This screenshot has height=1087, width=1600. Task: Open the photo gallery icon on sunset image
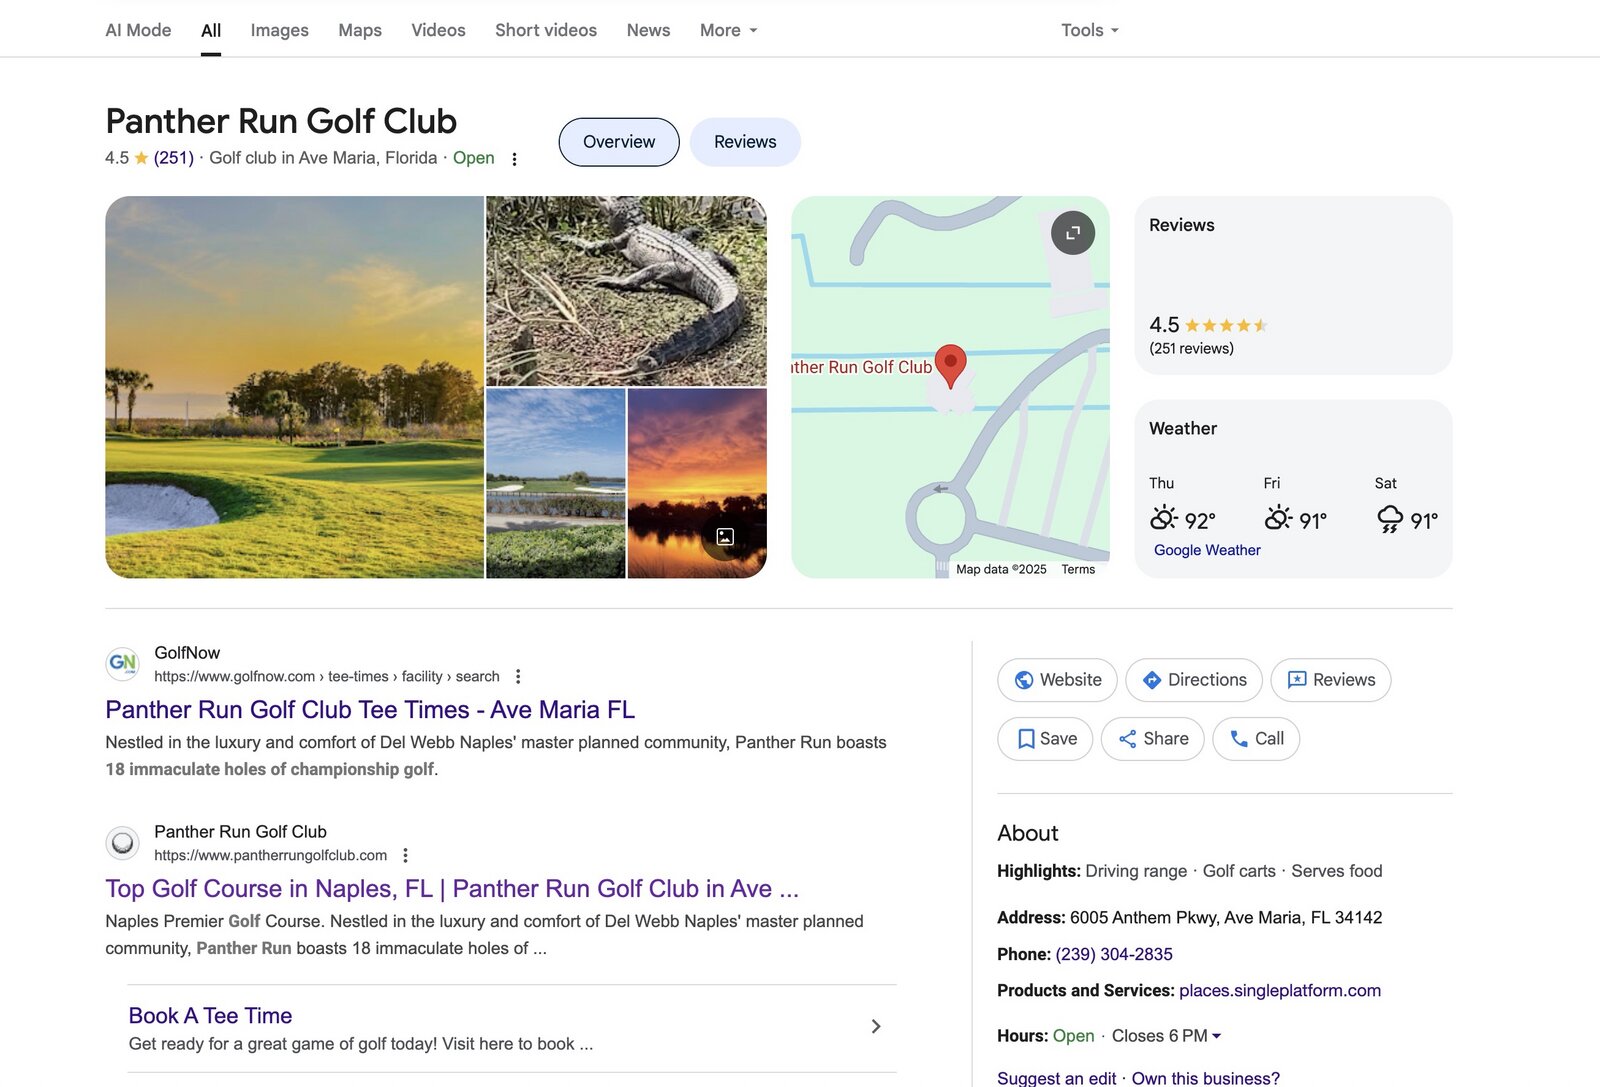(725, 537)
